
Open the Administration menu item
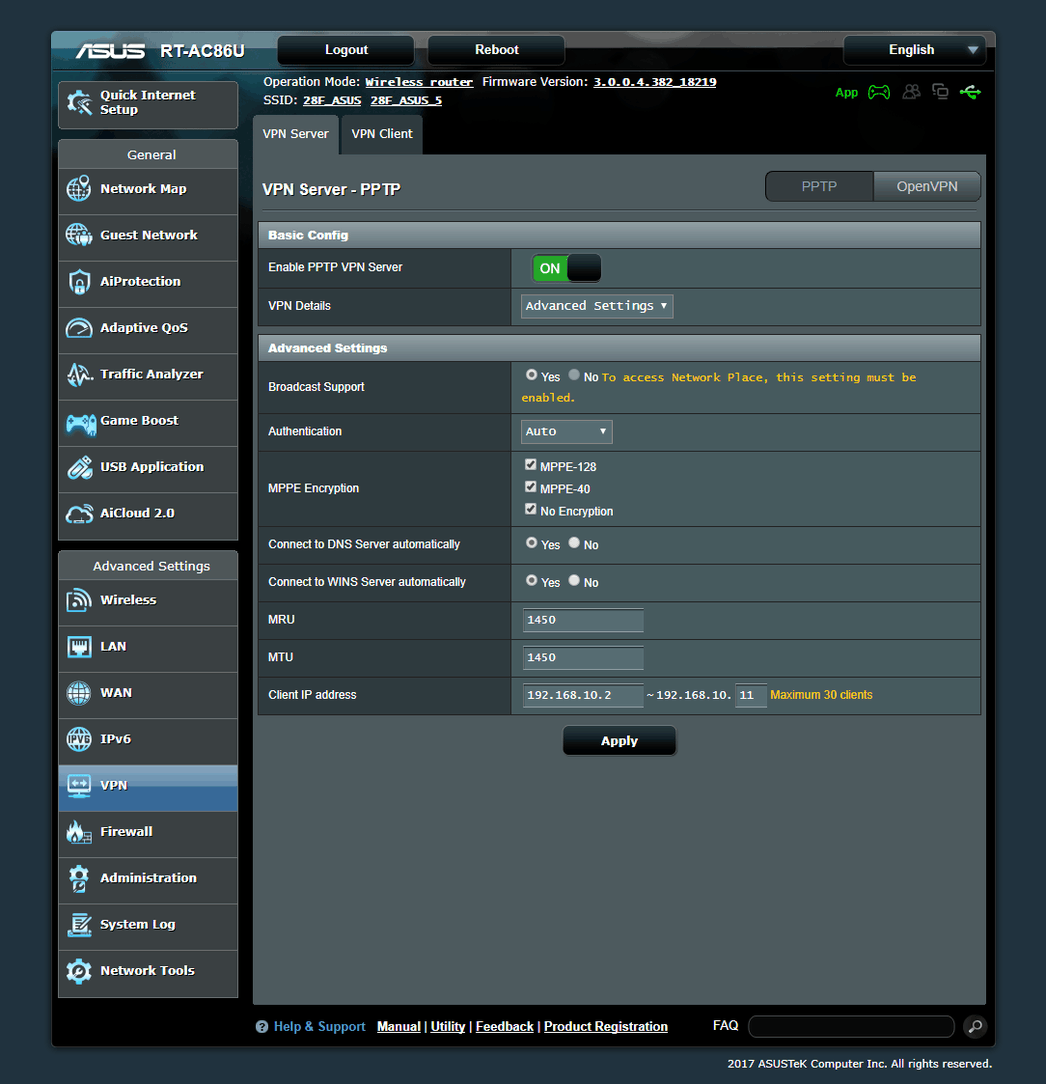point(148,879)
